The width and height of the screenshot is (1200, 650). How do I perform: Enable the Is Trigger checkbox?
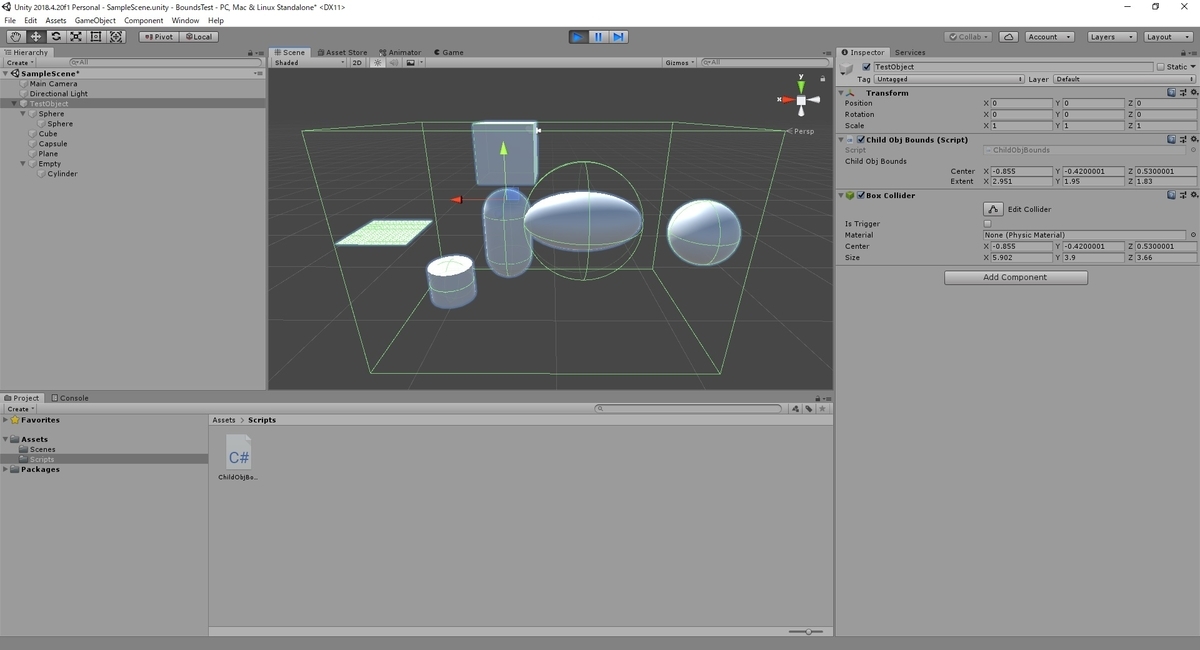[988, 224]
